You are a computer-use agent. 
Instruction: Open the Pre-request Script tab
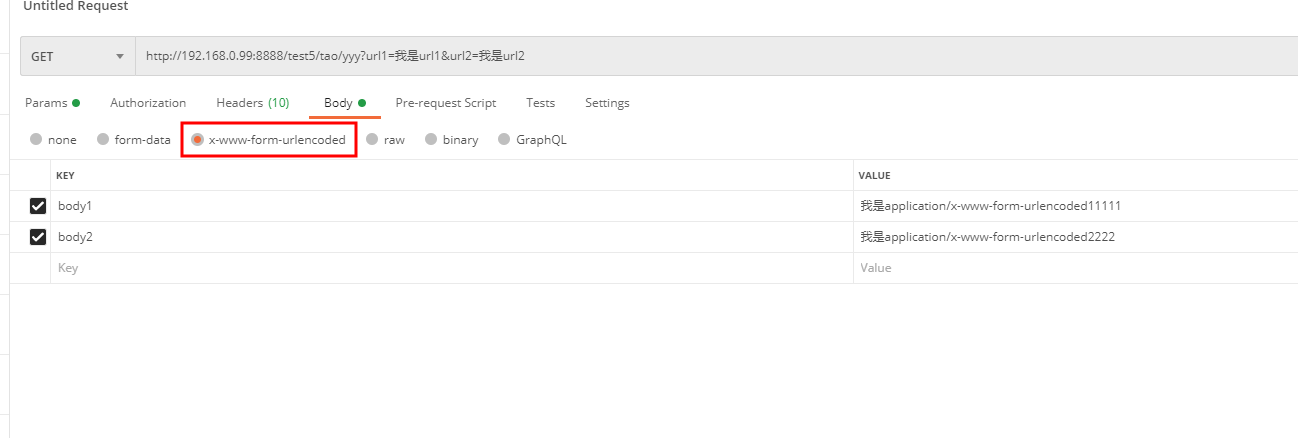pos(446,103)
